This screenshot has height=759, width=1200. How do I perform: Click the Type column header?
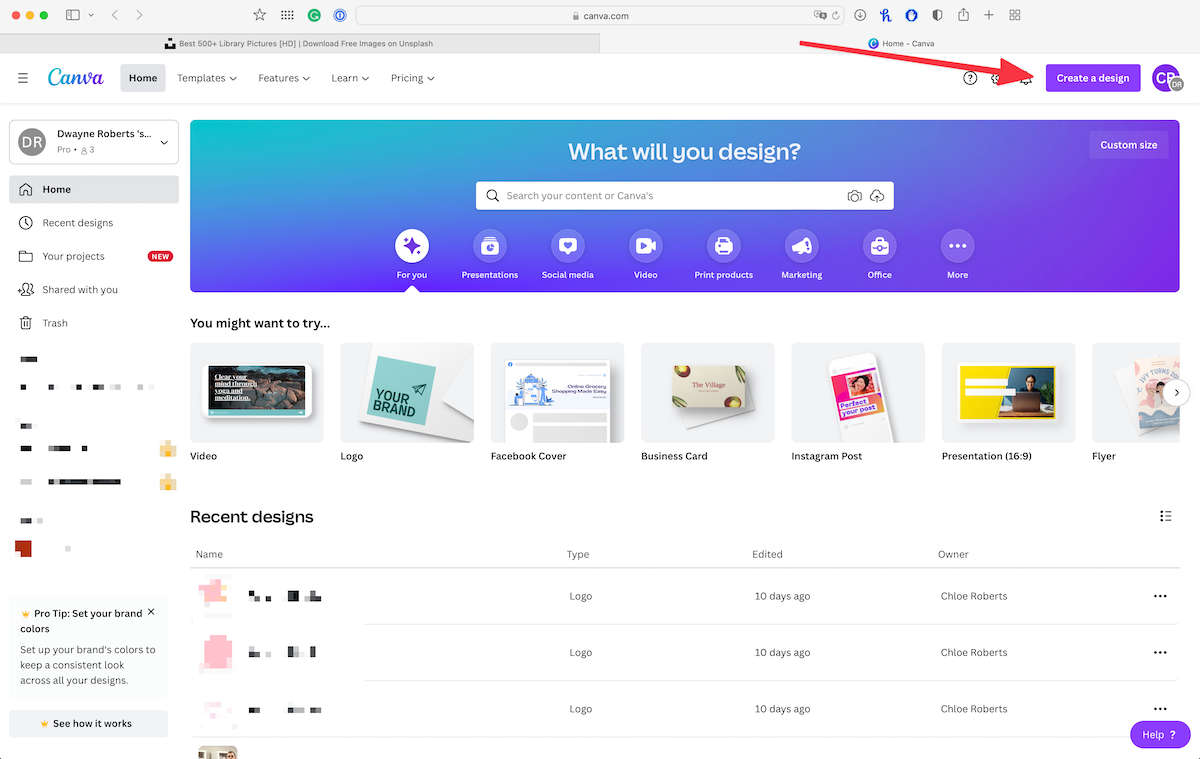point(578,554)
